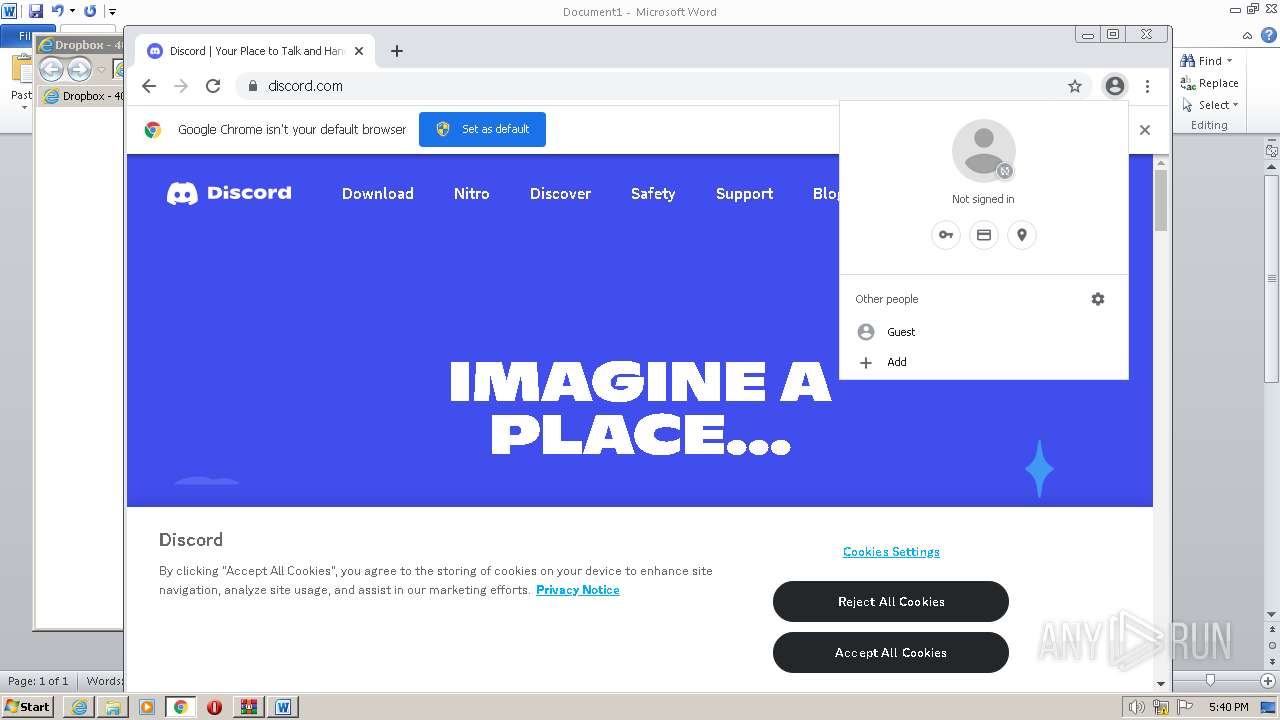Set Chrome as default browser
Image resolution: width=1280 pixels, height=720 pixels.
[482, 129]
